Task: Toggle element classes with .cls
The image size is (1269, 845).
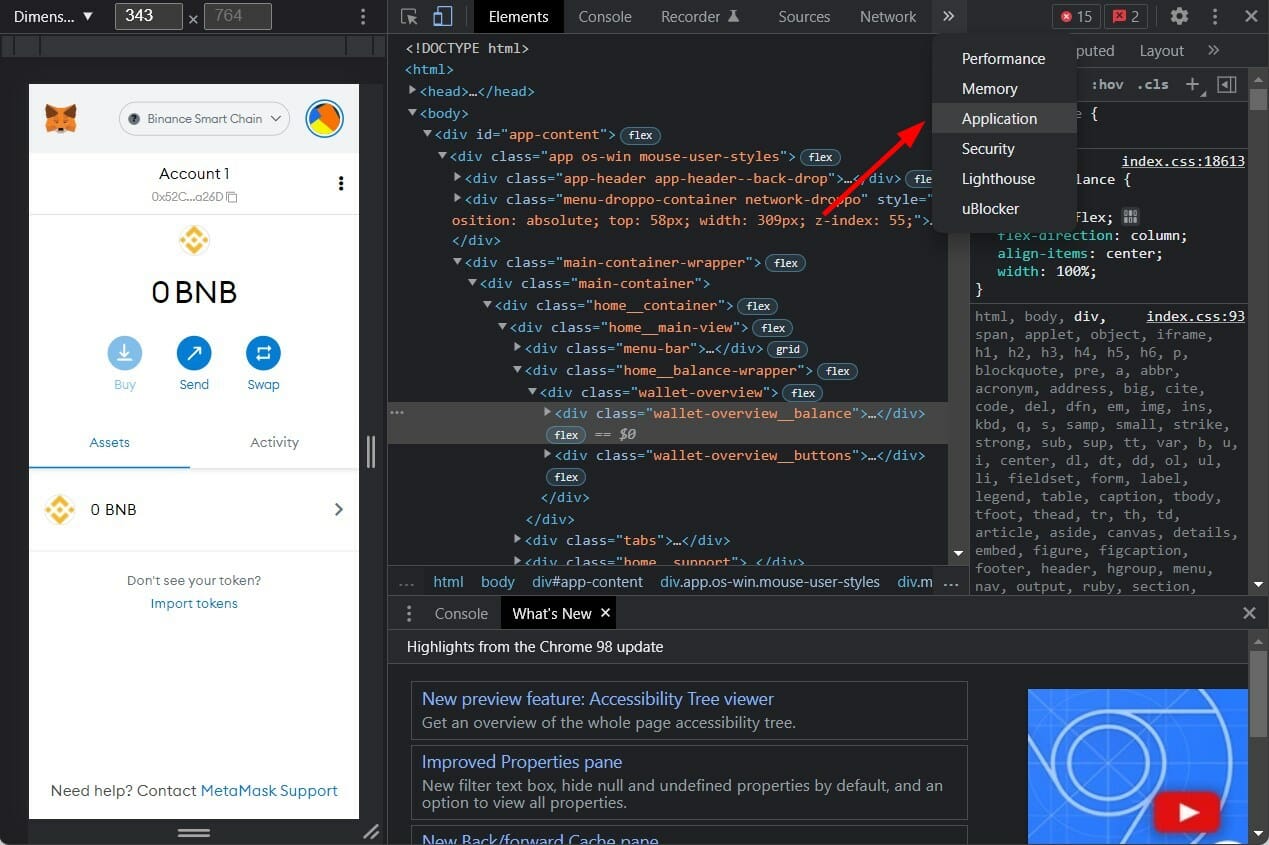Action: click(1152, 84)
